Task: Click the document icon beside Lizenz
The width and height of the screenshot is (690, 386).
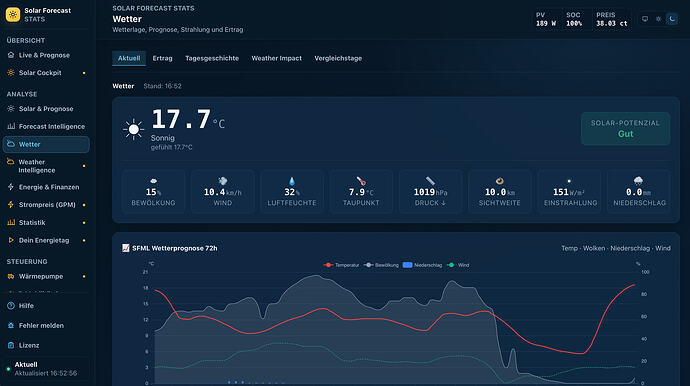Action: 11,346
